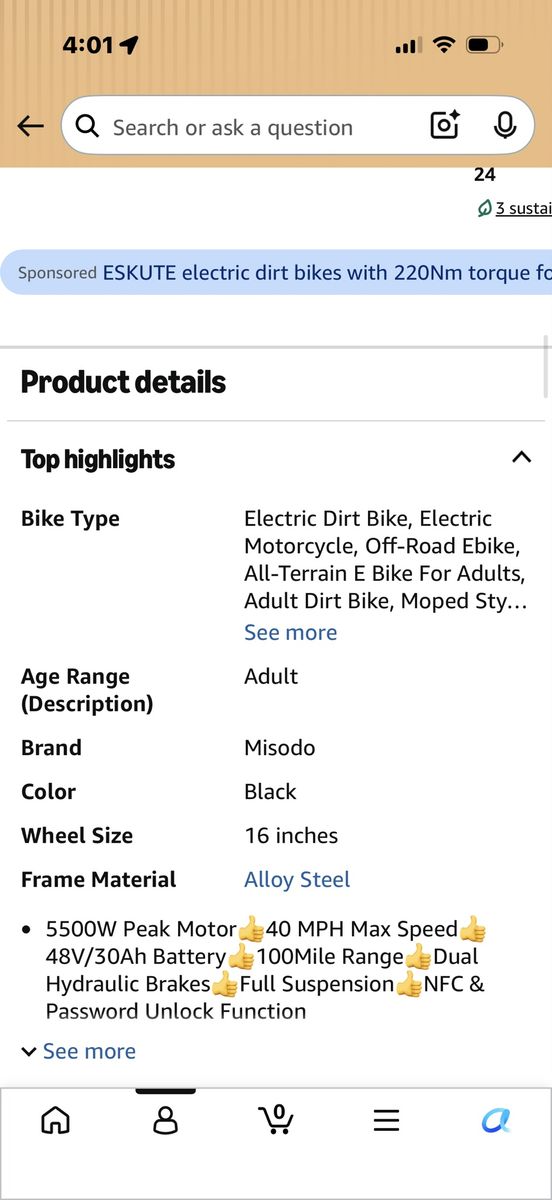Open camera visual search icon
The width and height of the screenshot is (552, 1200).
444,125
